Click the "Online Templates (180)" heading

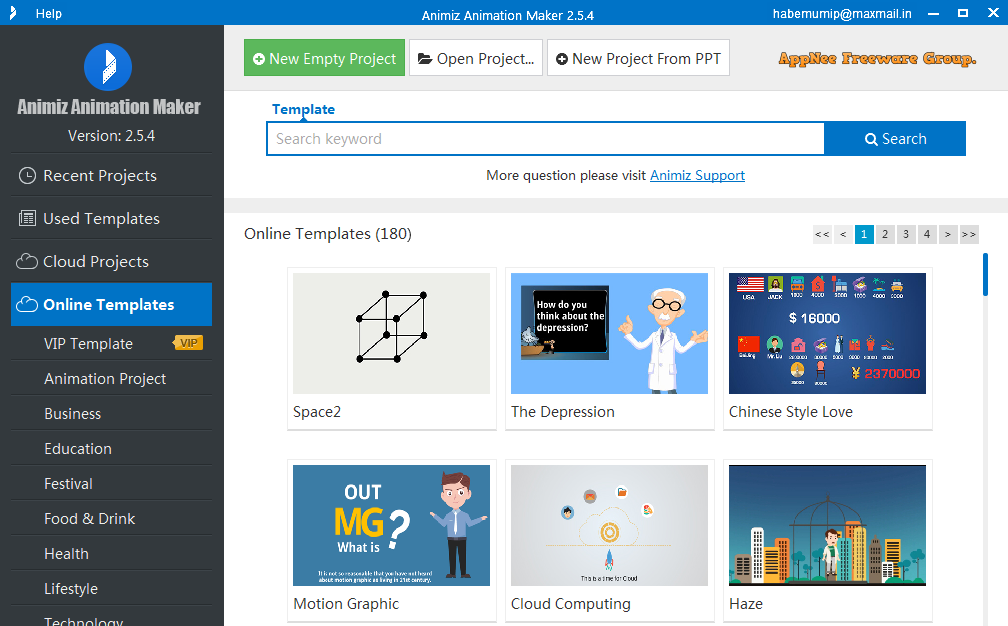[328, 234]
